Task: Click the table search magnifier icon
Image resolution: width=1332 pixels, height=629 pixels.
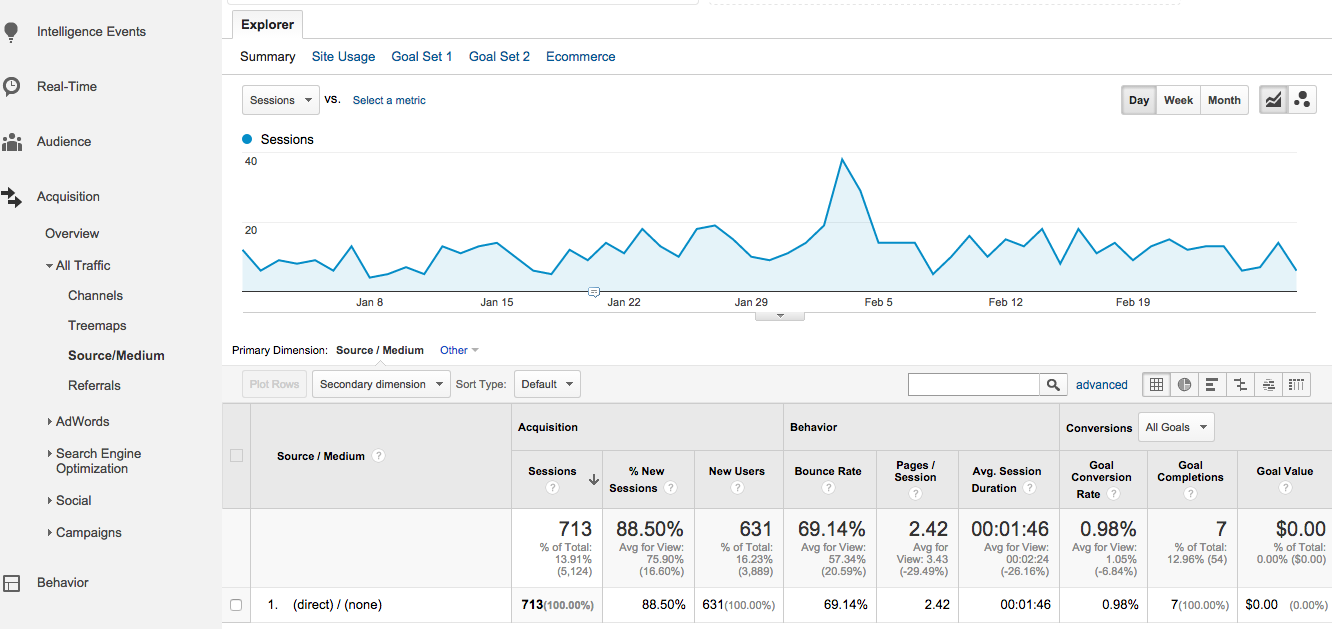Action: tap(1053, 385)
